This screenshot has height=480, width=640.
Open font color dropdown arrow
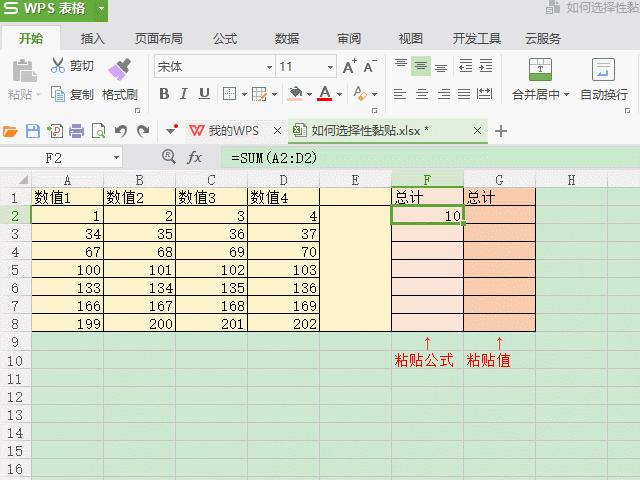pyautogui.click(x=339, y=95)
